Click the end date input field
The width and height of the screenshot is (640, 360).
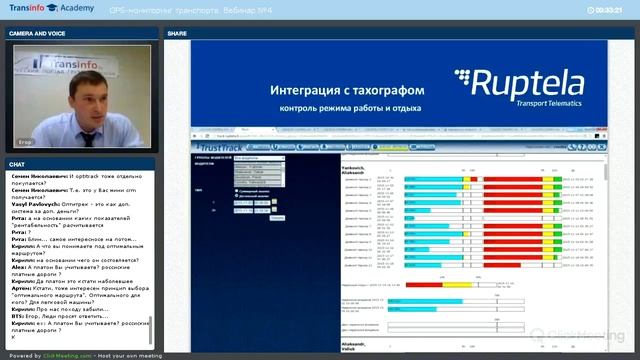pyautogui.click(x=243, y=211)
